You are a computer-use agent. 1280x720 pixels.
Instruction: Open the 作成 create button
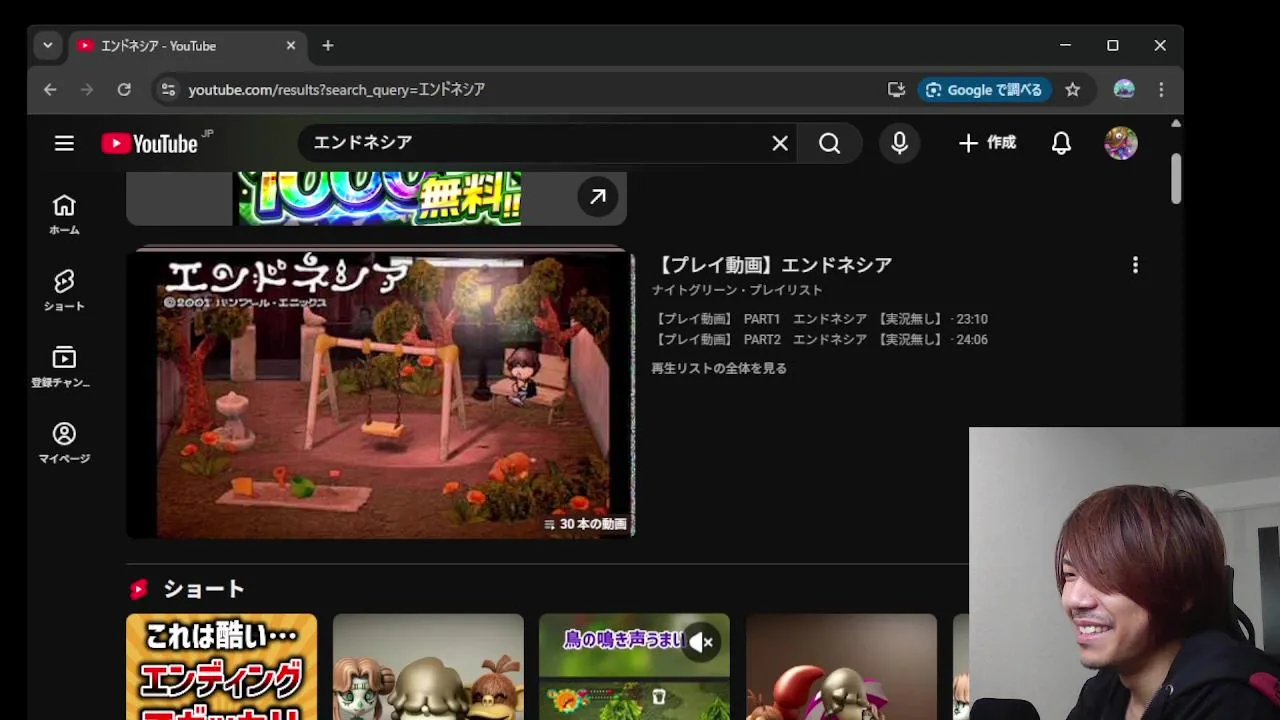(x=987, y=143)
